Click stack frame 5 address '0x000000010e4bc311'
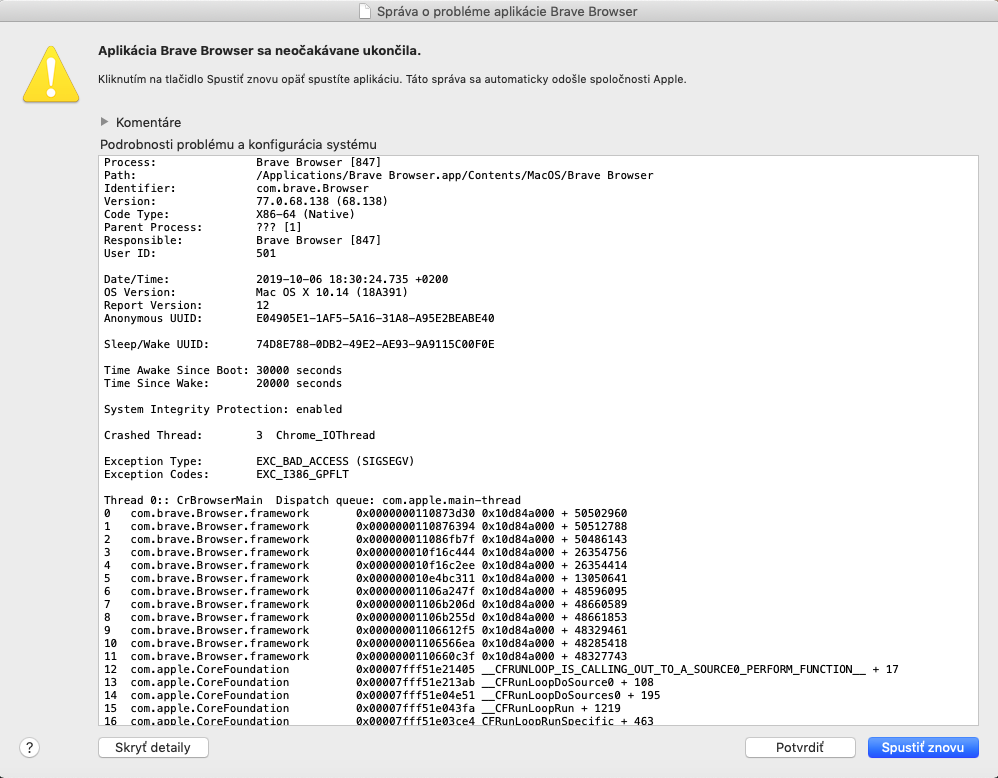The image size is (998, 778). coord(415,579)
